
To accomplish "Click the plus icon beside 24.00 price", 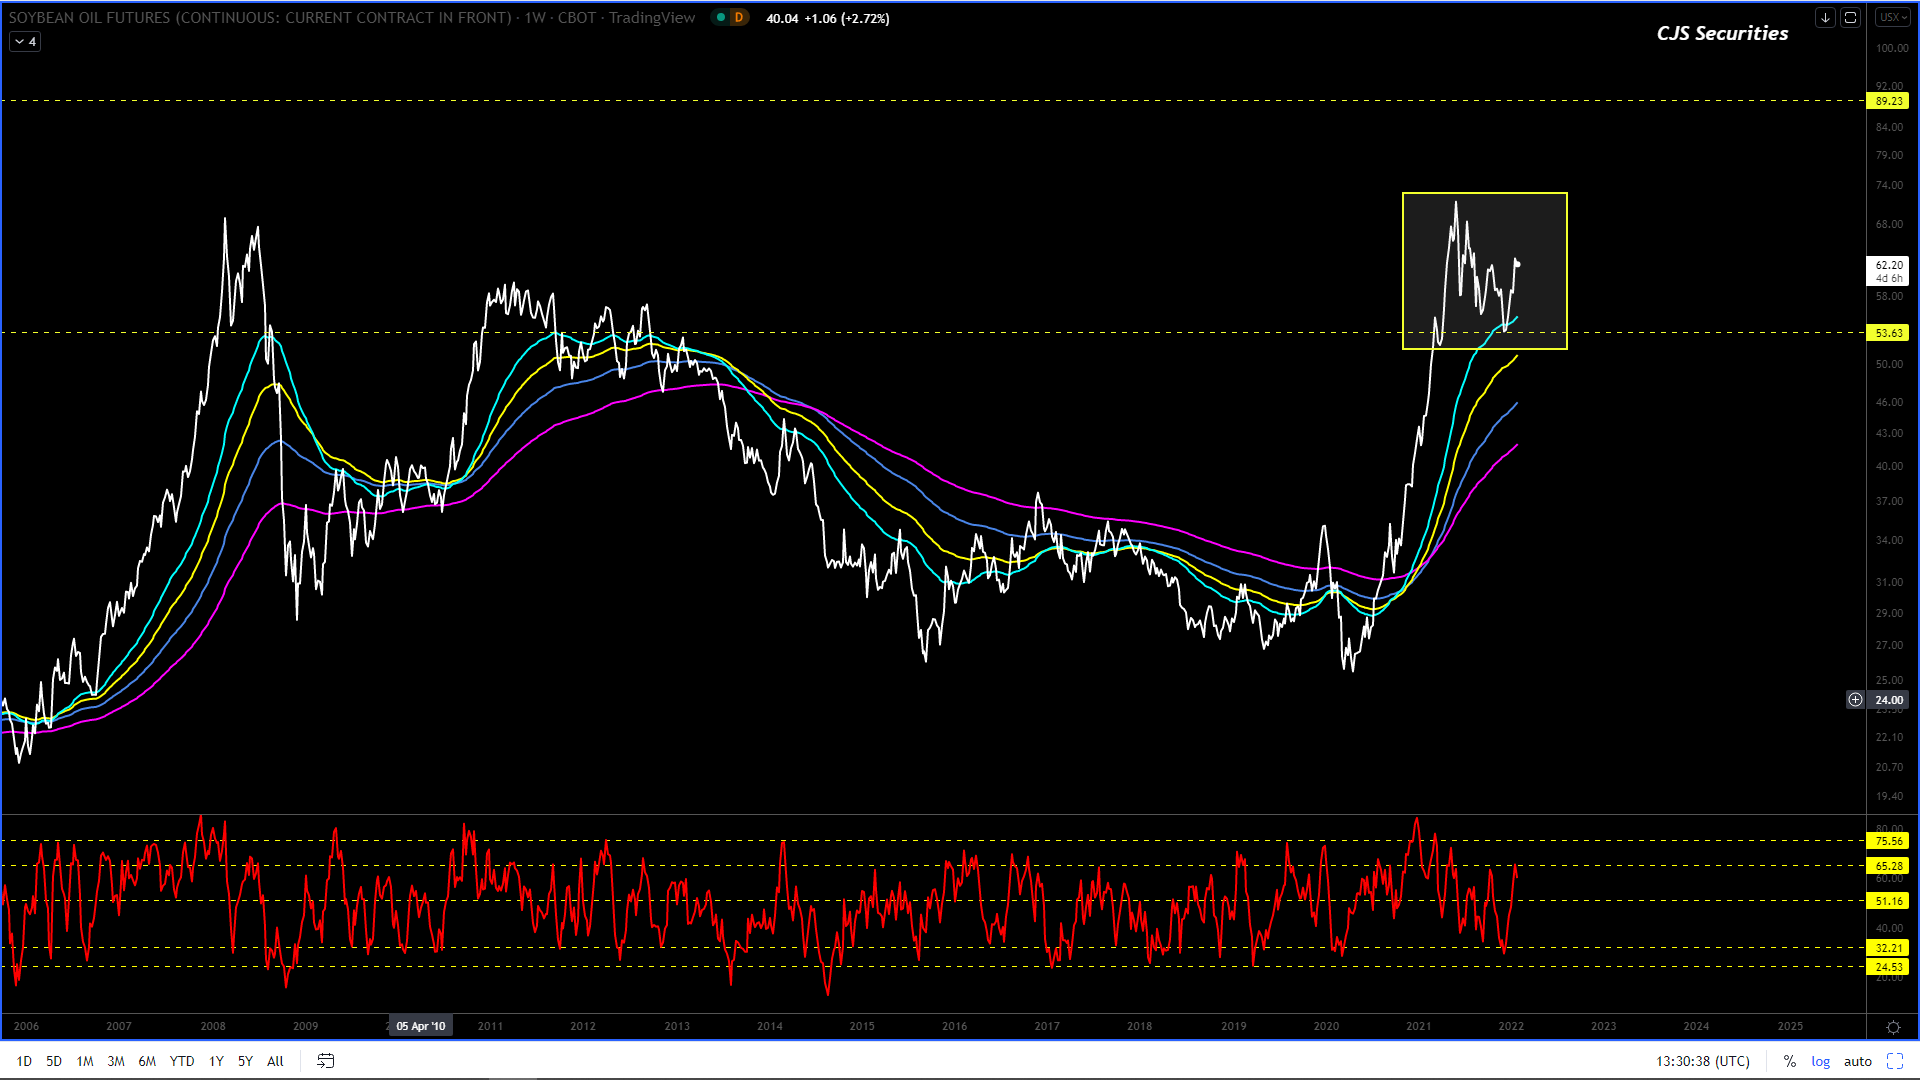I will click(1855, 700).
